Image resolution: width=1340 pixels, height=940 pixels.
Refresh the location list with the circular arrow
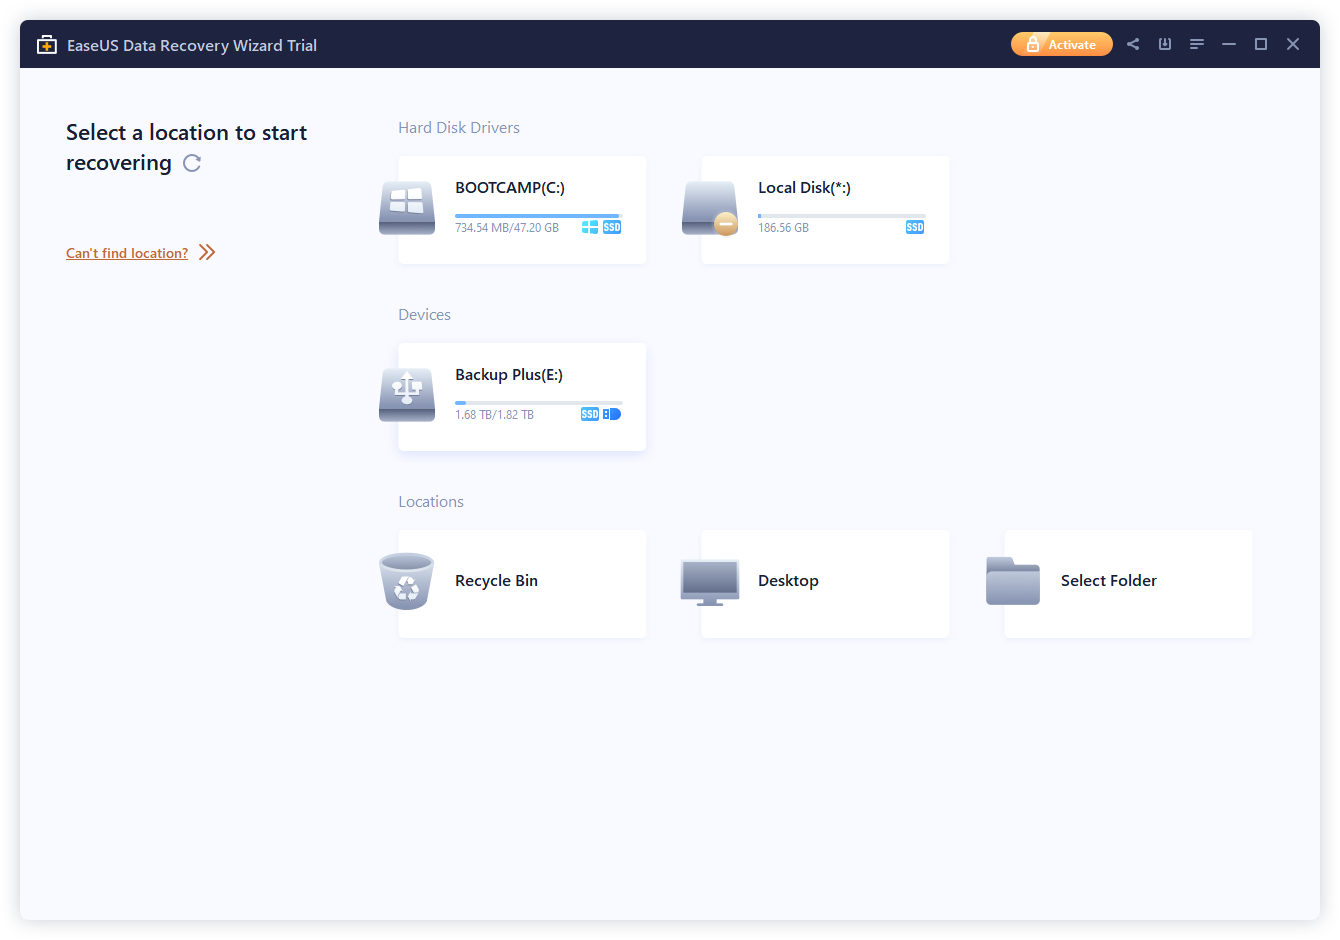coord(191,163)
